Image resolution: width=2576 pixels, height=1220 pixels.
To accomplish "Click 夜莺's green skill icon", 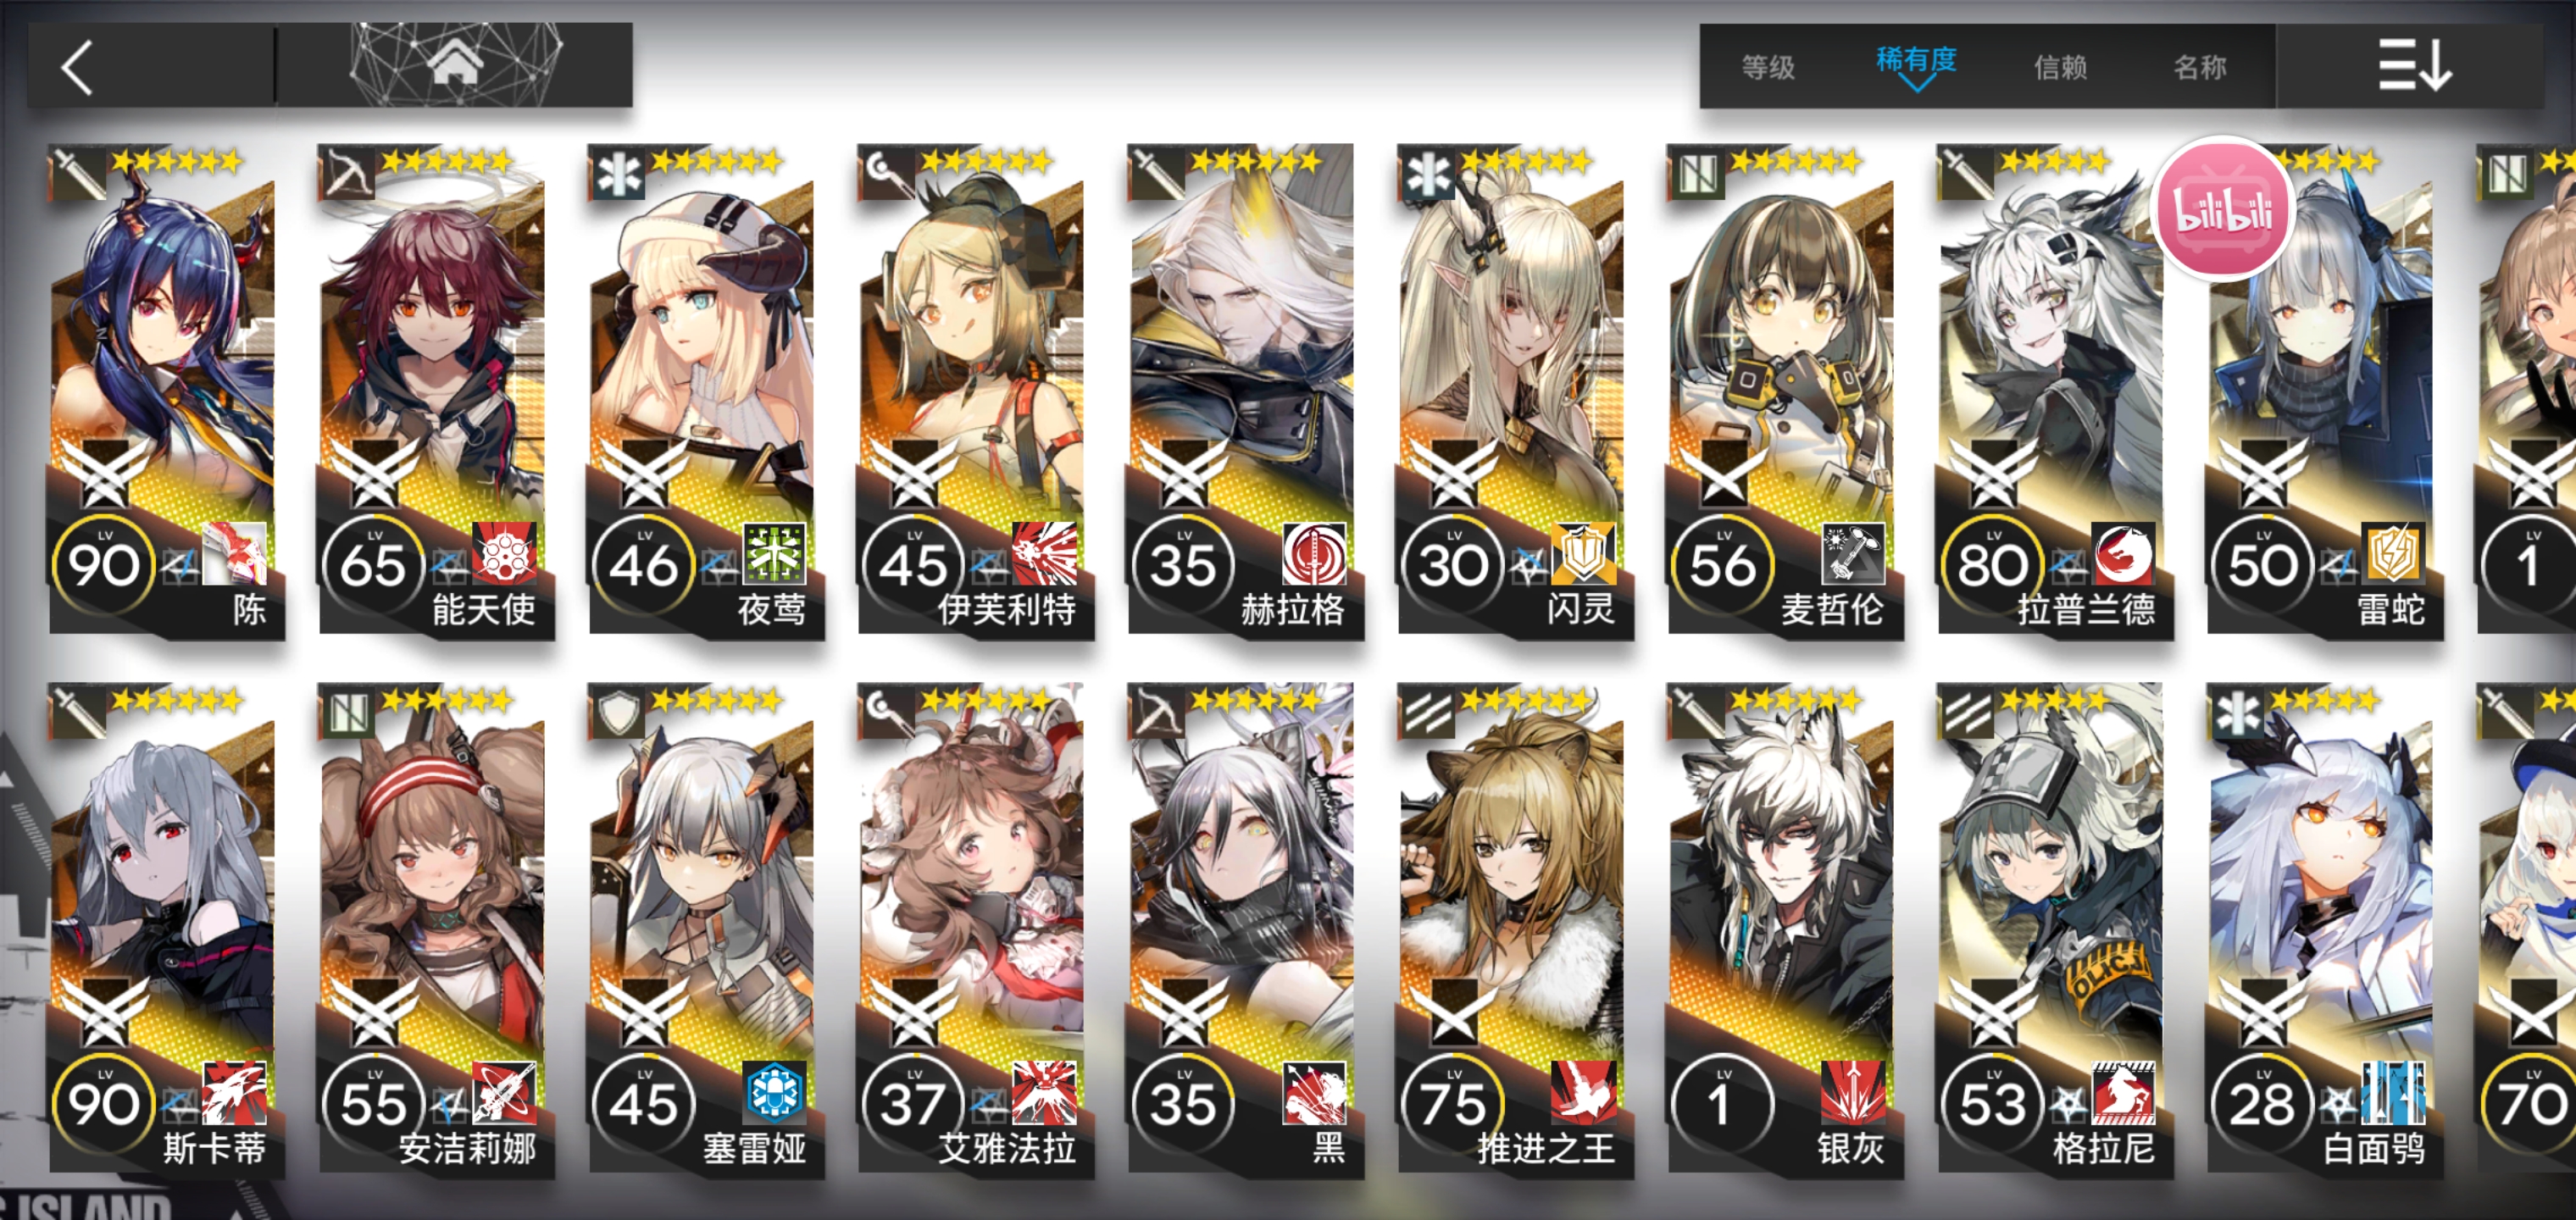I will pos(774,552).
